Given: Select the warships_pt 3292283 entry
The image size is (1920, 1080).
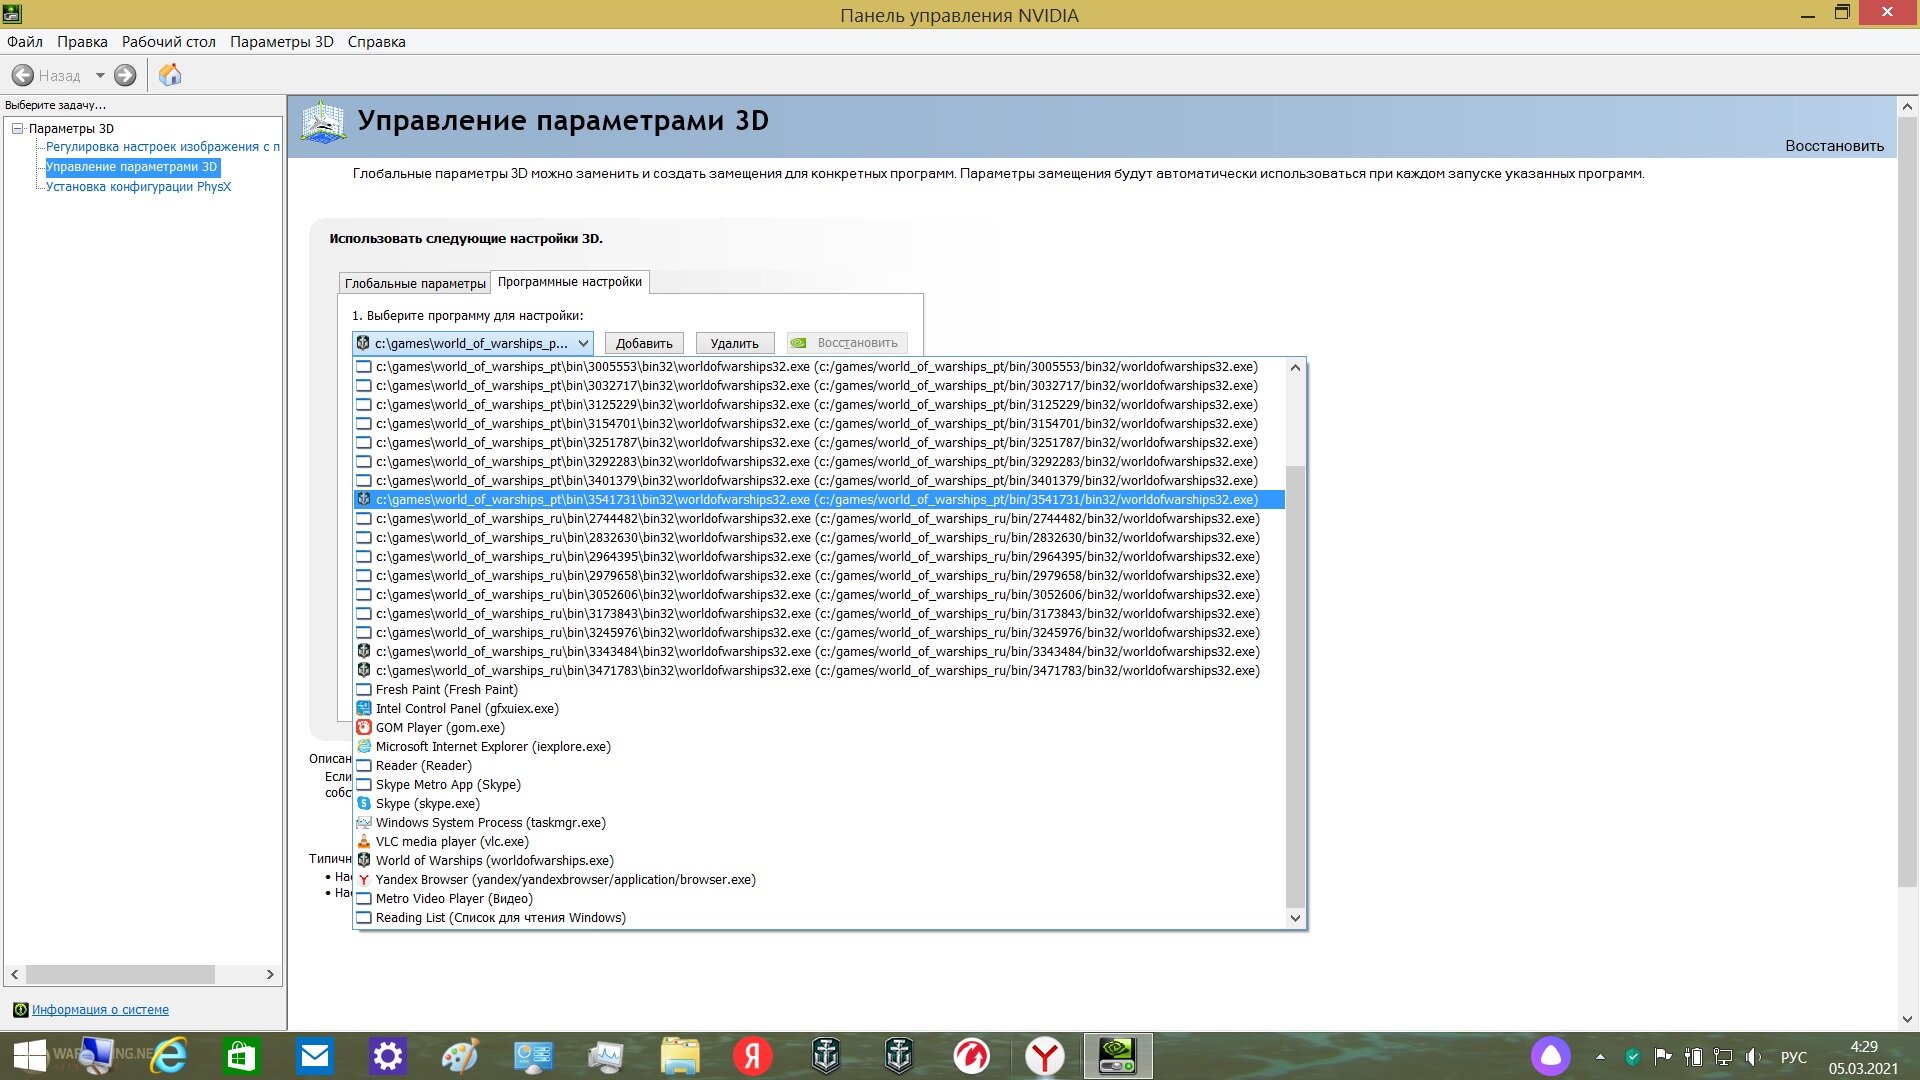Looking at the screenshot, I should coord(820,462).
